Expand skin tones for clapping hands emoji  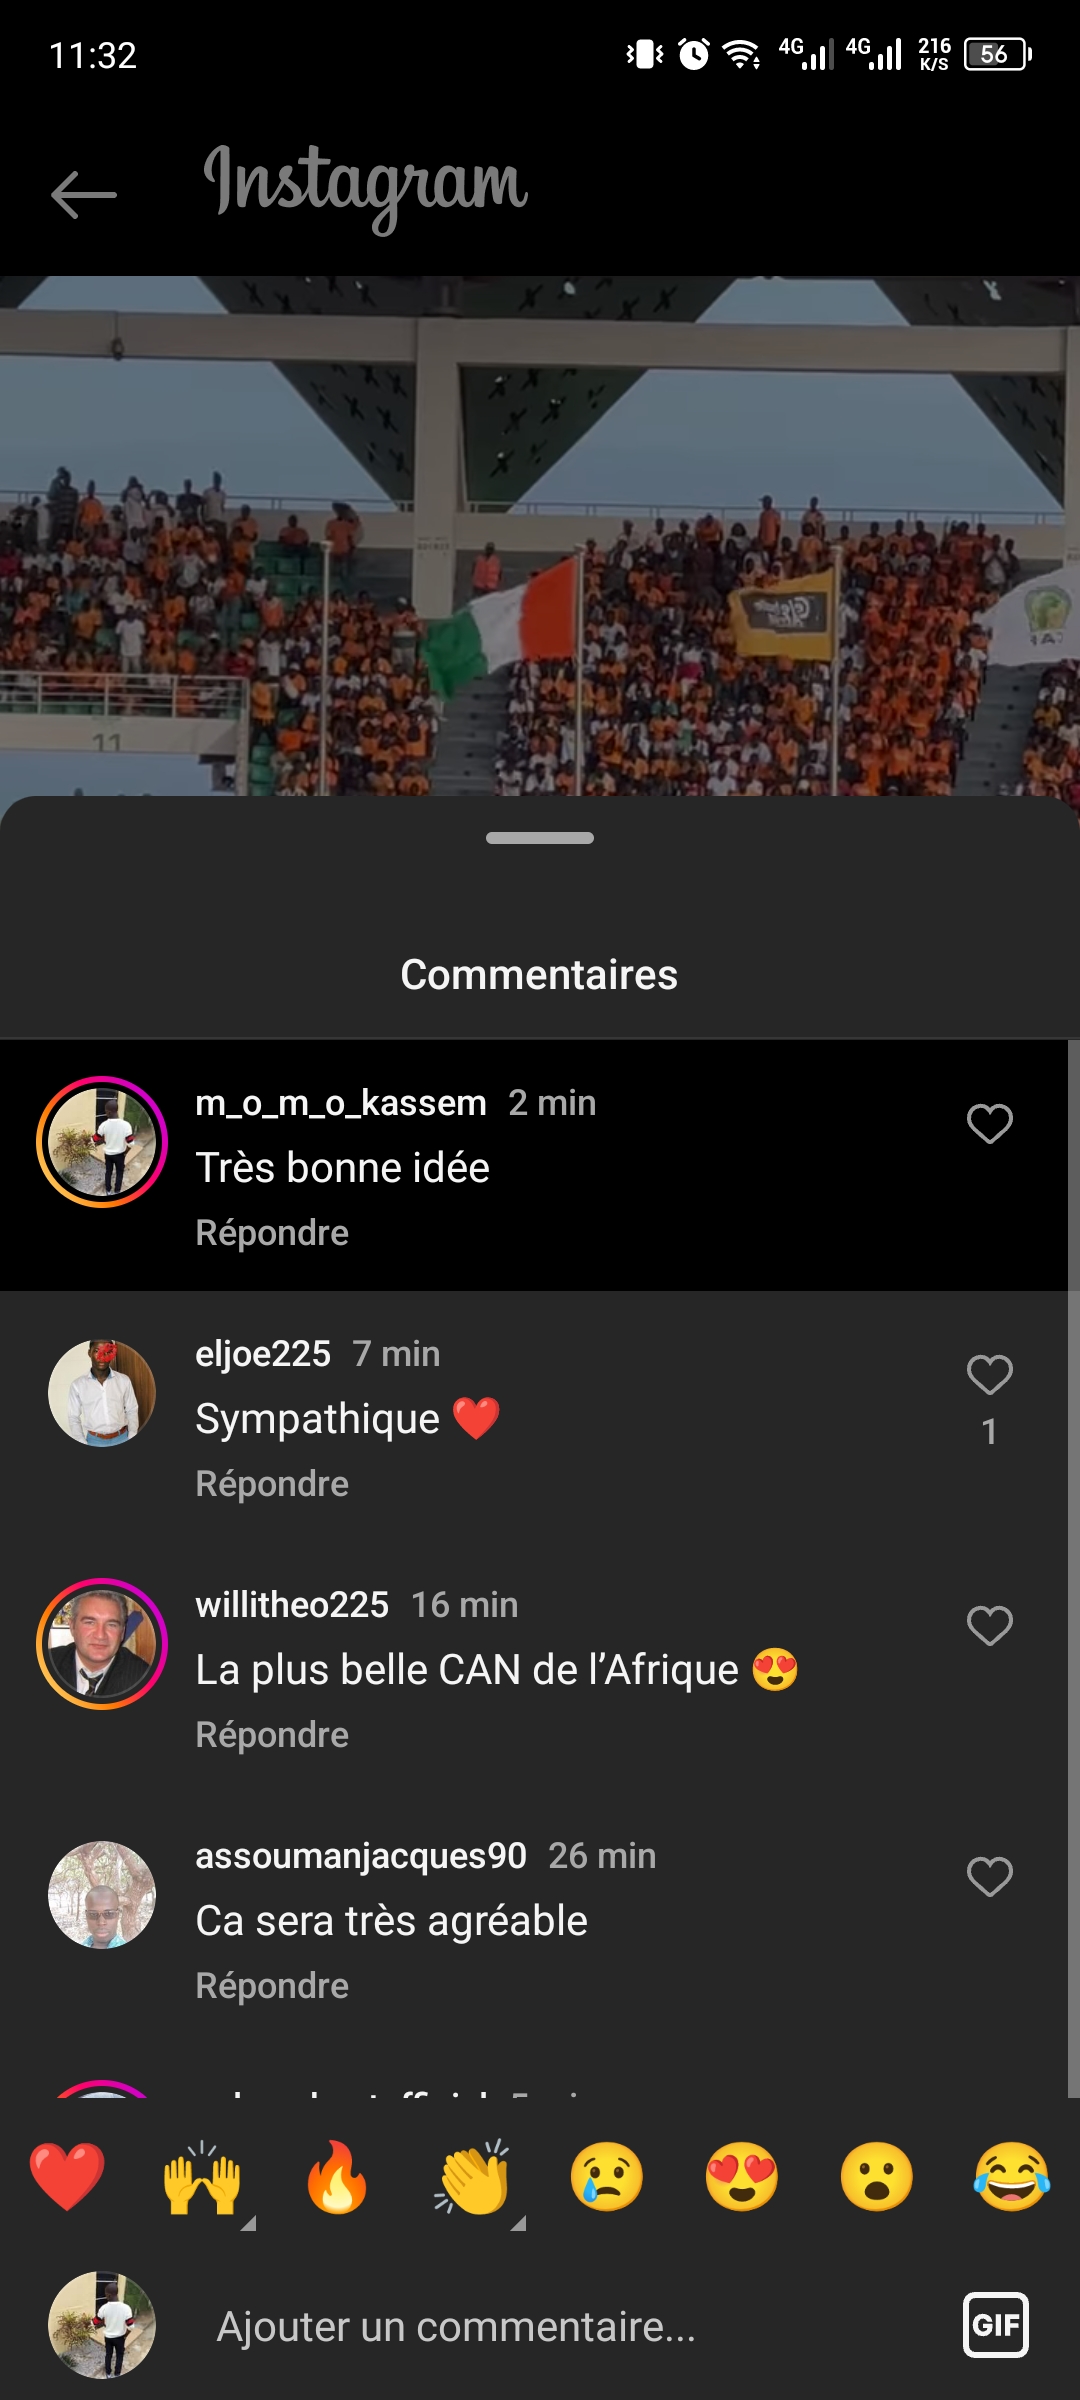518,2222
